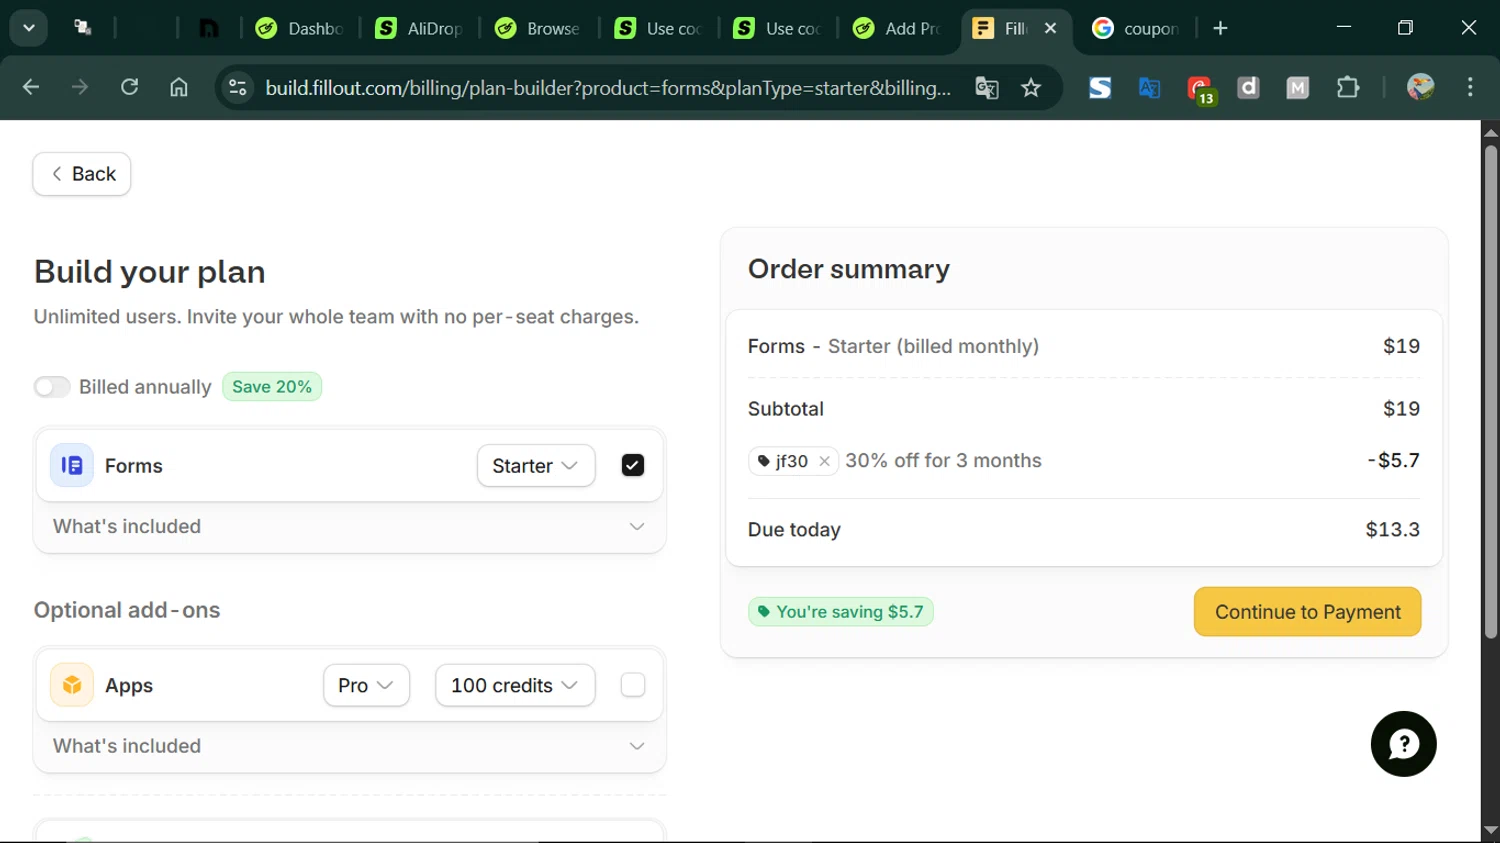Switch to the coupon Google tab
Screen dimensions: 1500x843
[x=1135, y=28]
